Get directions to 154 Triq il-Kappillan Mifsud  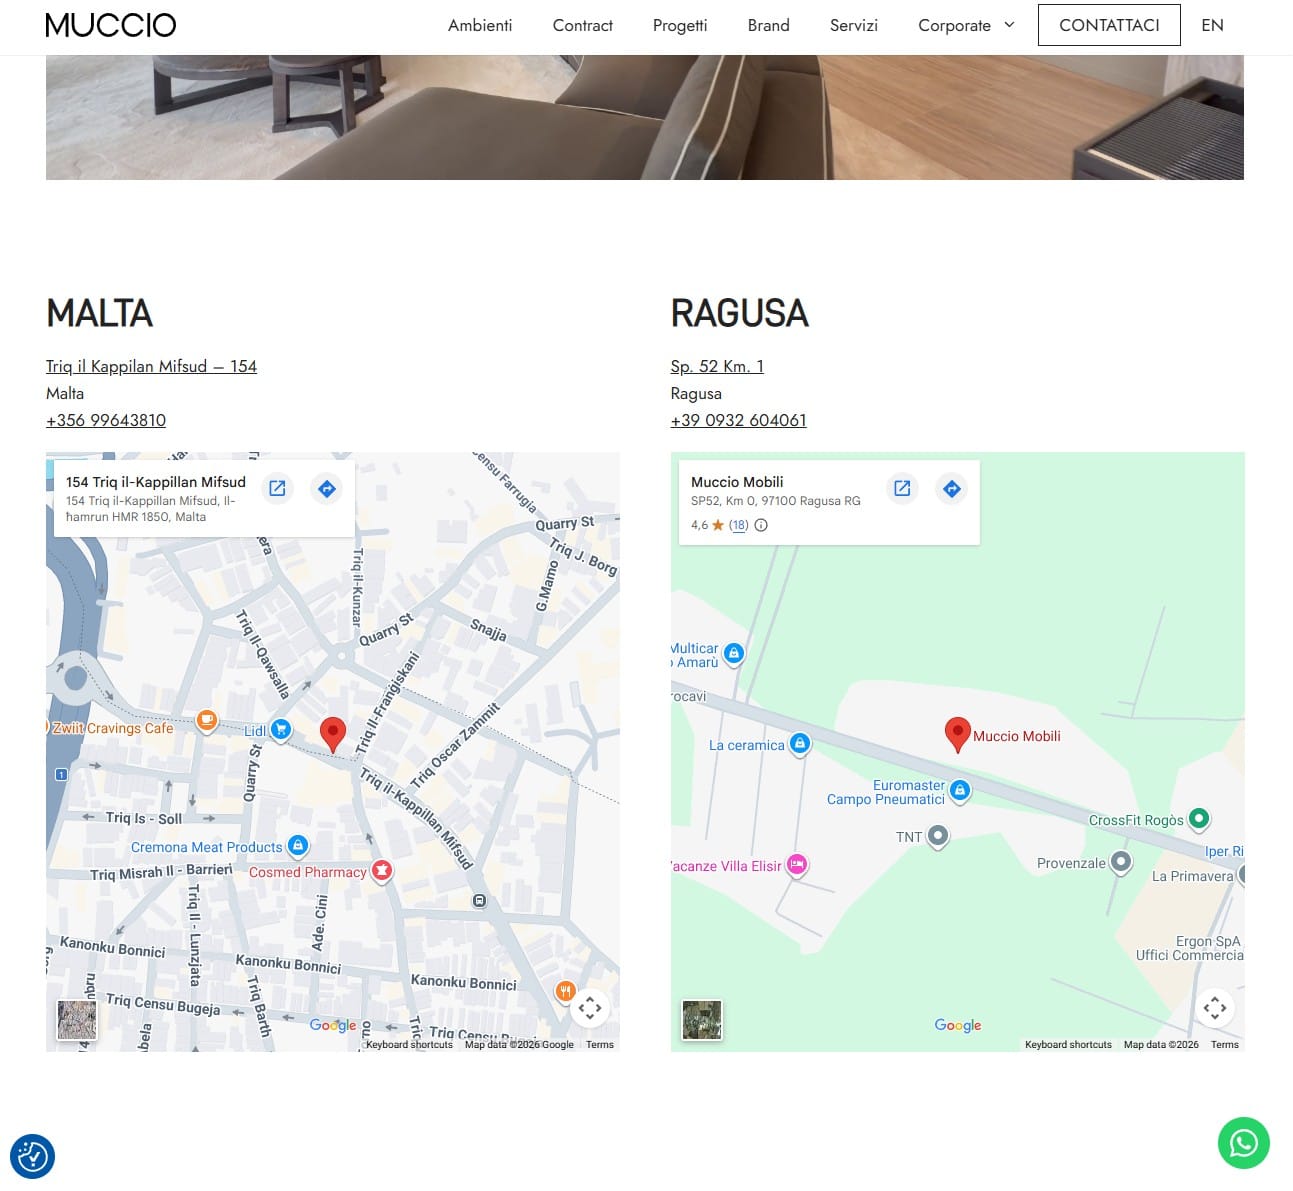(327, 489)
